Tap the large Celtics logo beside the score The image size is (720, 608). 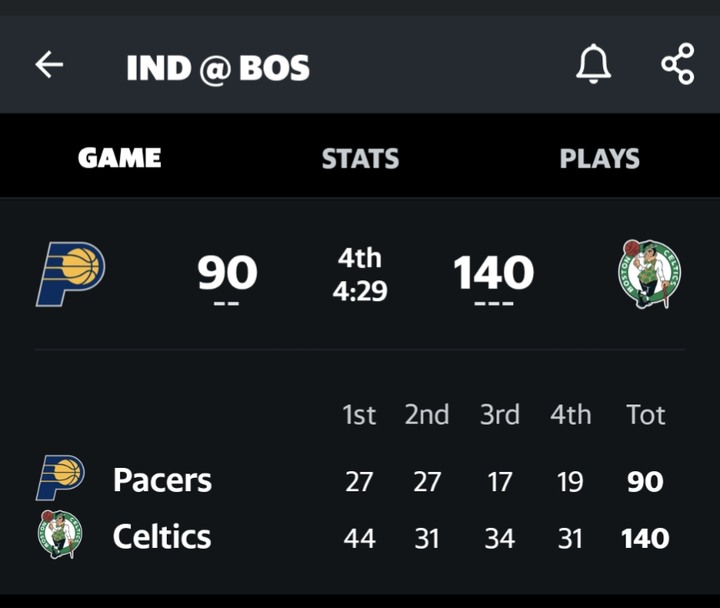click(649, 273)
